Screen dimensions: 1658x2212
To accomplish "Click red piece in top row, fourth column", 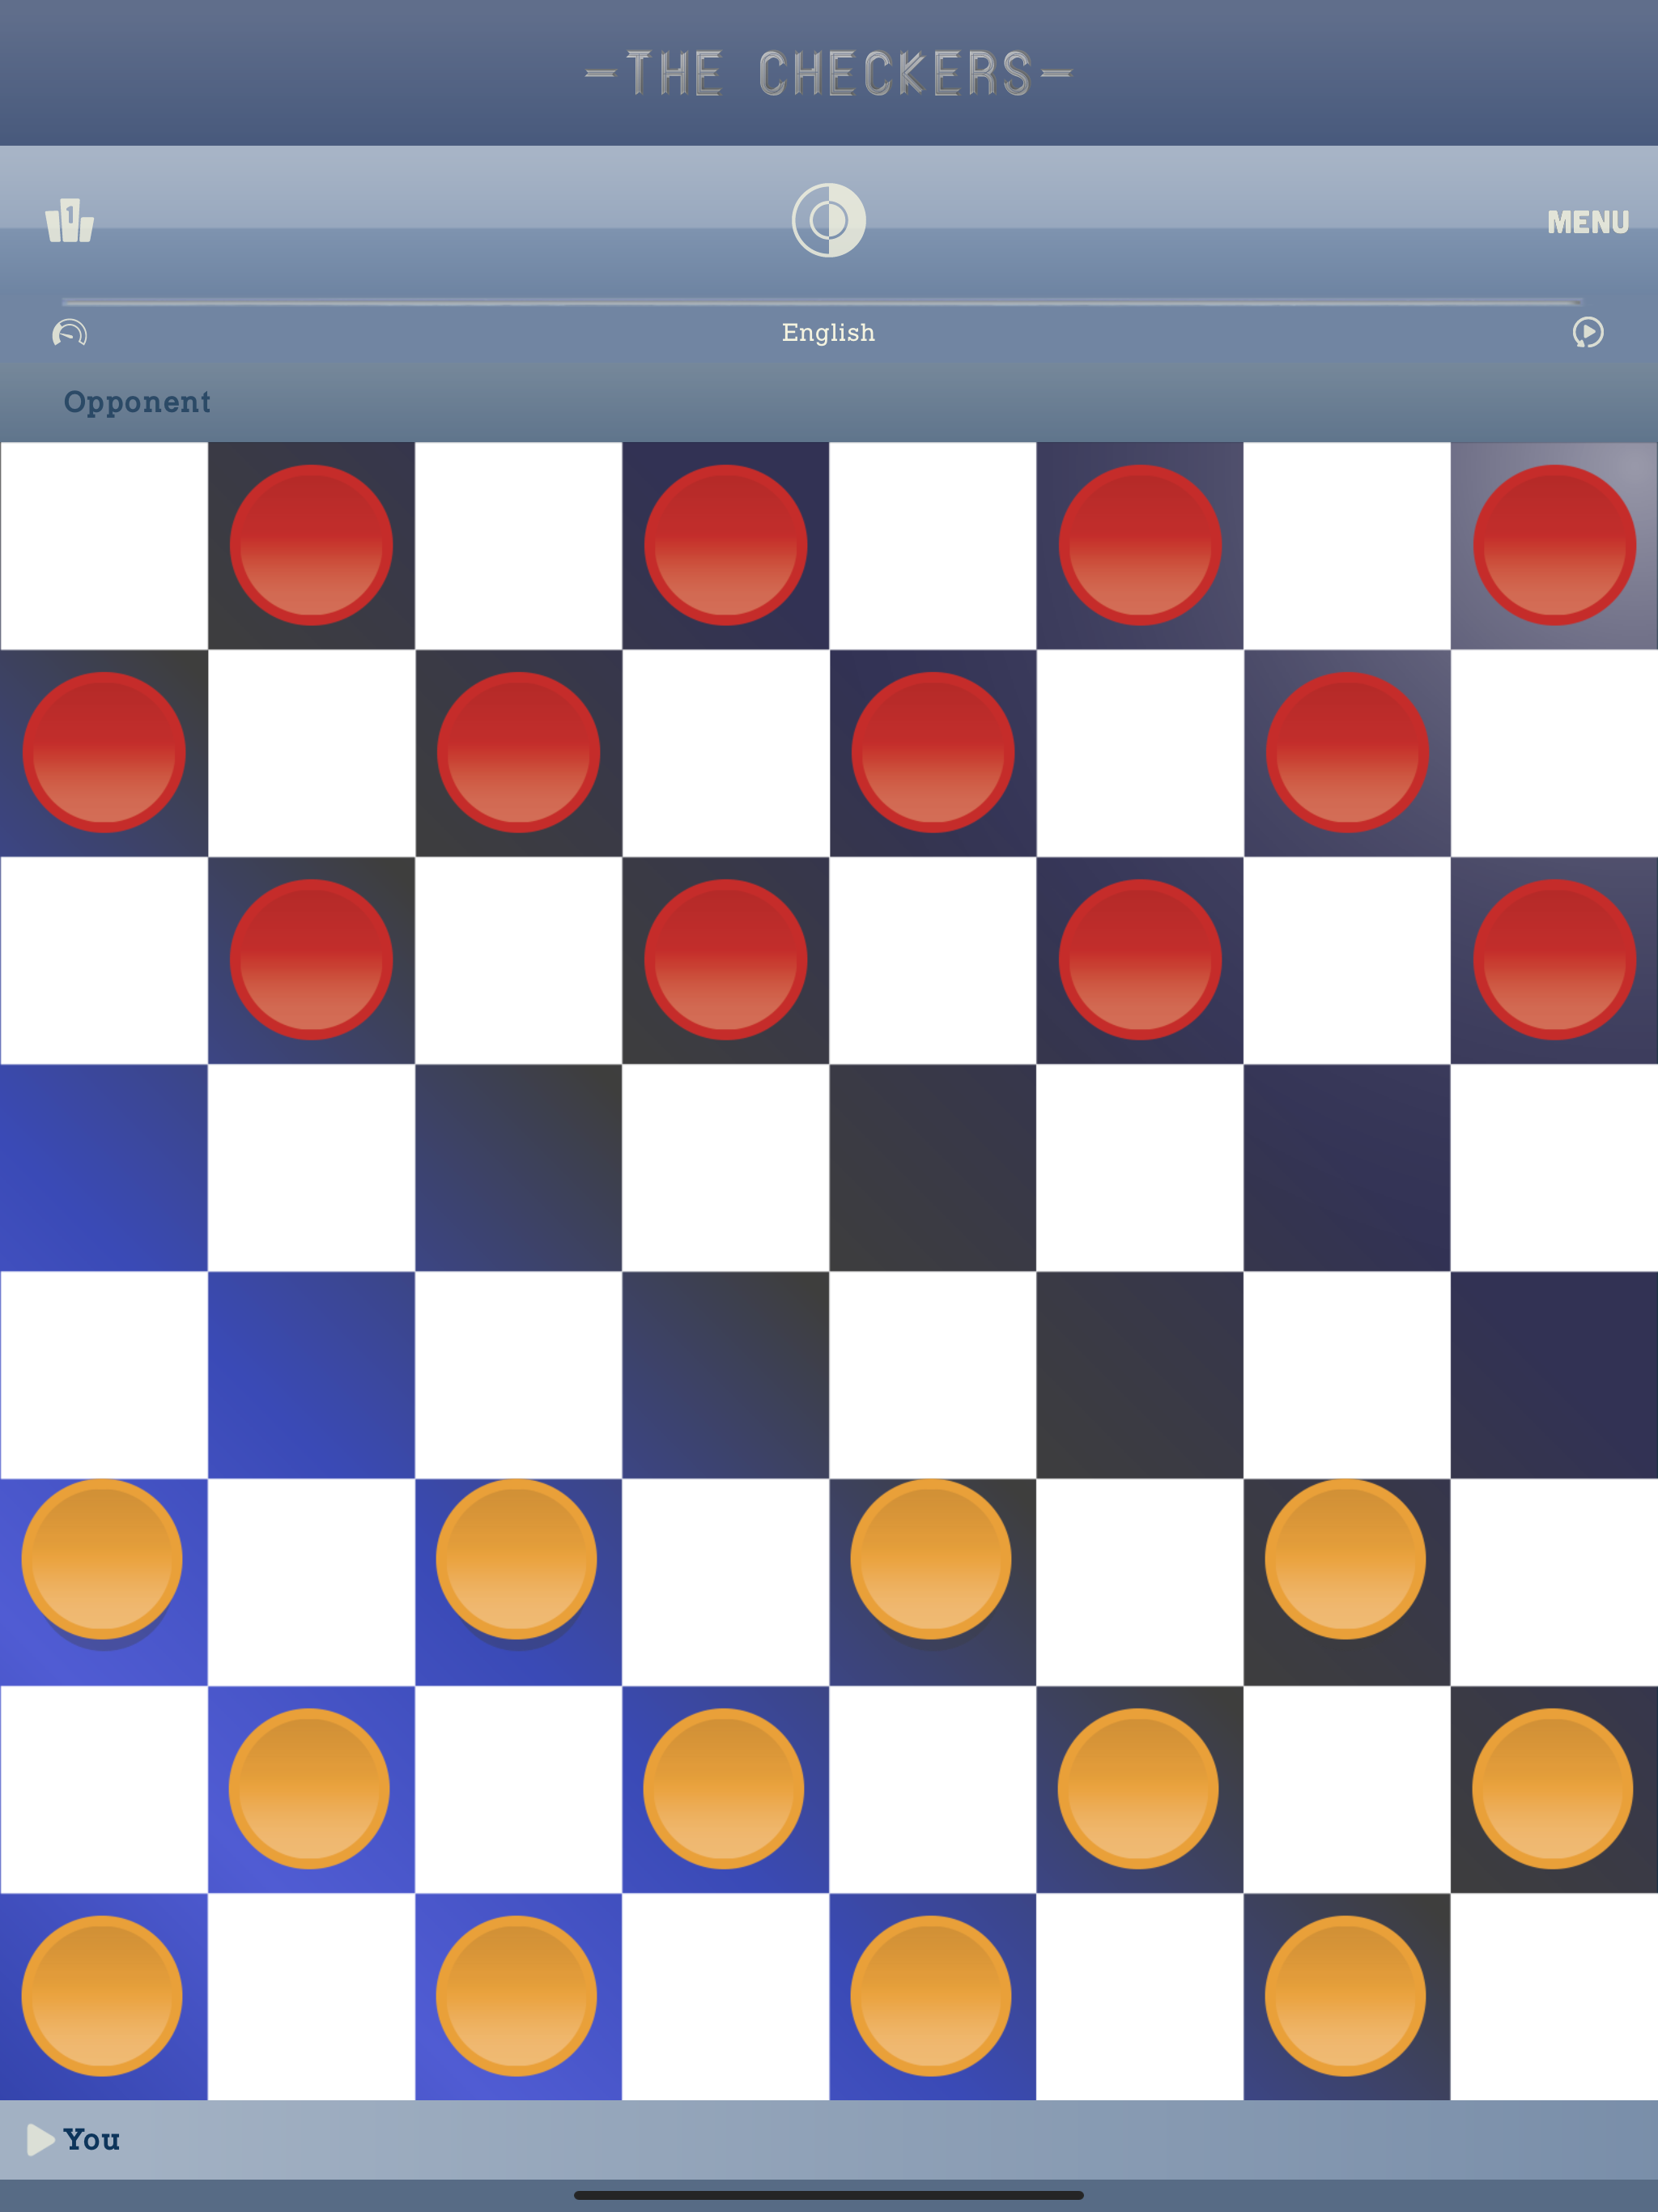I will pos(725,545).
